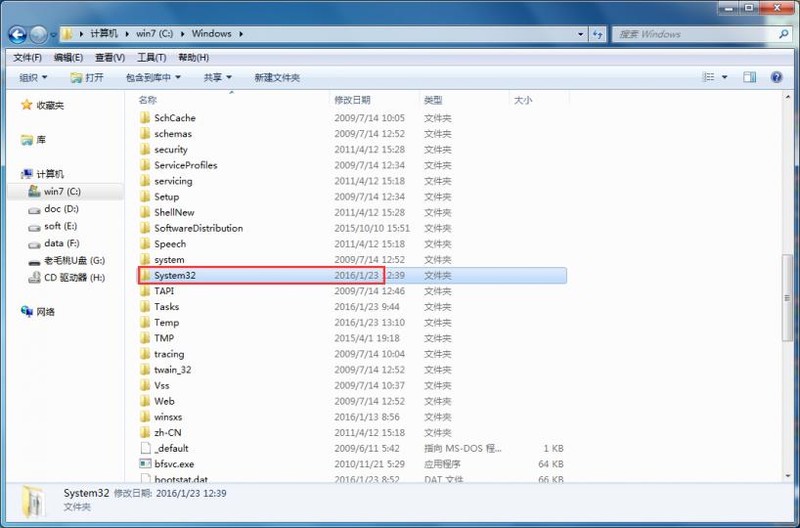The width and height of the screenshot is (800, 528).
Task: Select the Speech folder icon
Action: 145,244
